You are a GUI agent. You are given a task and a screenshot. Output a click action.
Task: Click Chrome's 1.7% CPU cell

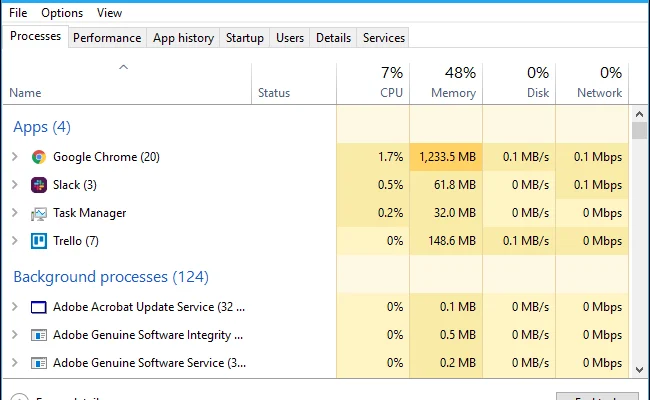pyautogui.click(x=373, y=157)
